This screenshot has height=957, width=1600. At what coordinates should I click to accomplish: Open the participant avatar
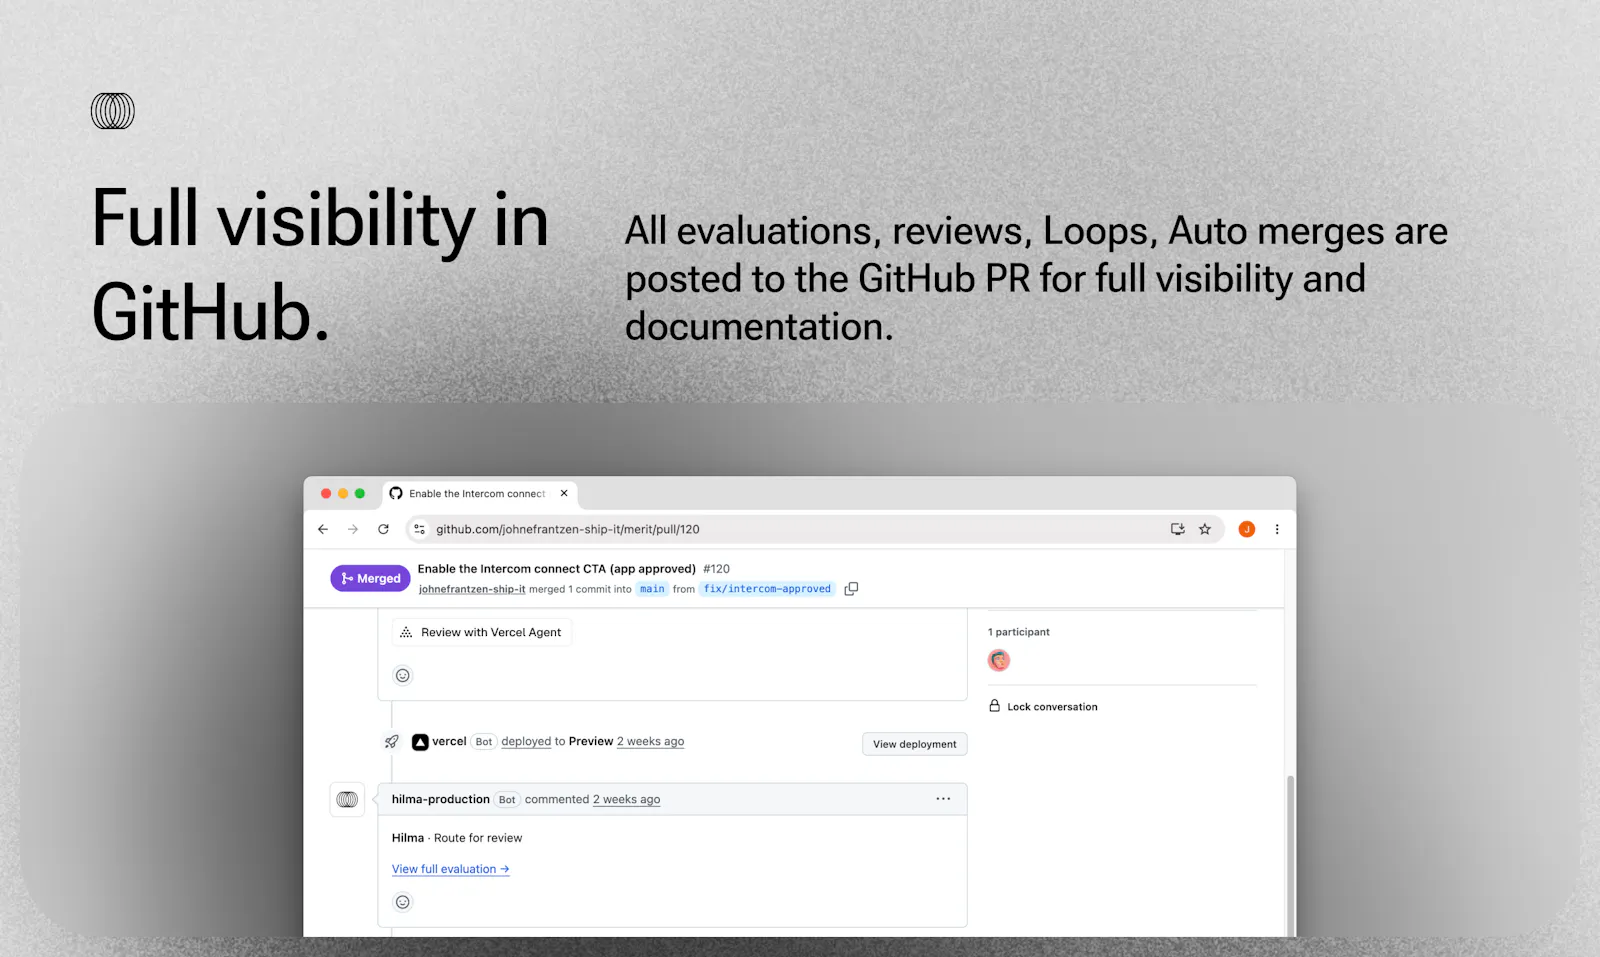999,660
